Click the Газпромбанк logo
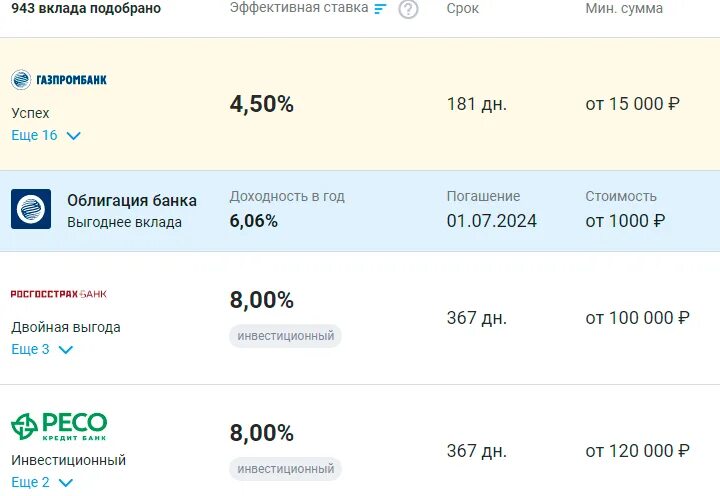This screenshot has width=720, height=496. click(59, 79)
